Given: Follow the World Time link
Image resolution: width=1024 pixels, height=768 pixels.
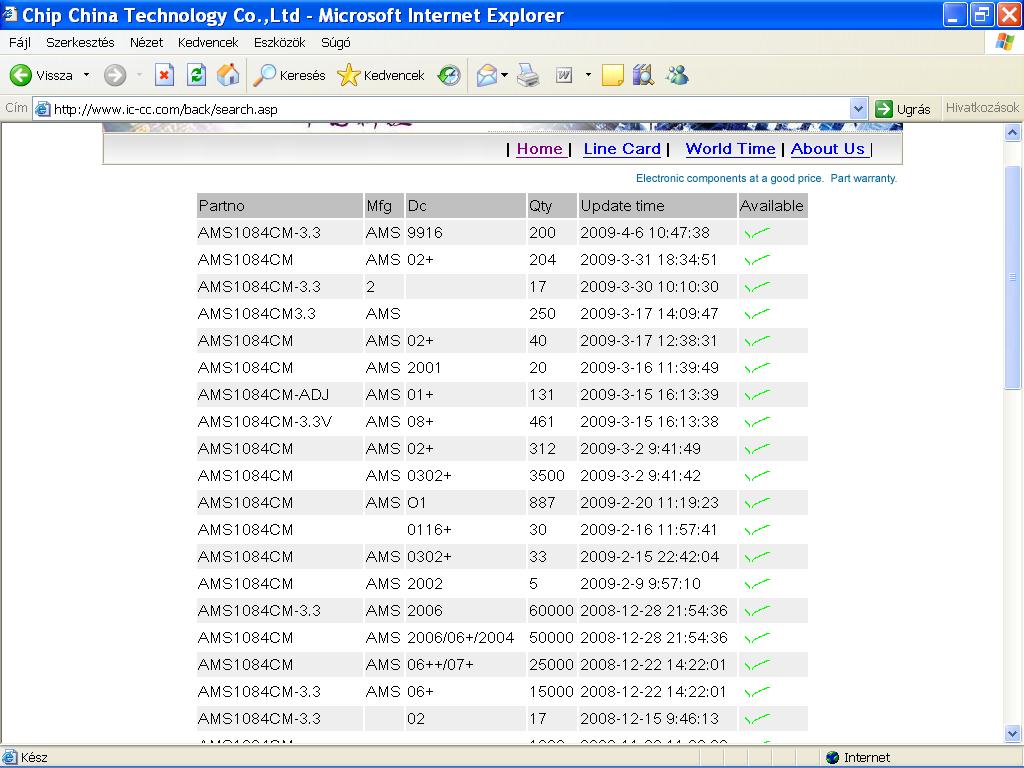Looking at the screenshot, I should [730, 149].
